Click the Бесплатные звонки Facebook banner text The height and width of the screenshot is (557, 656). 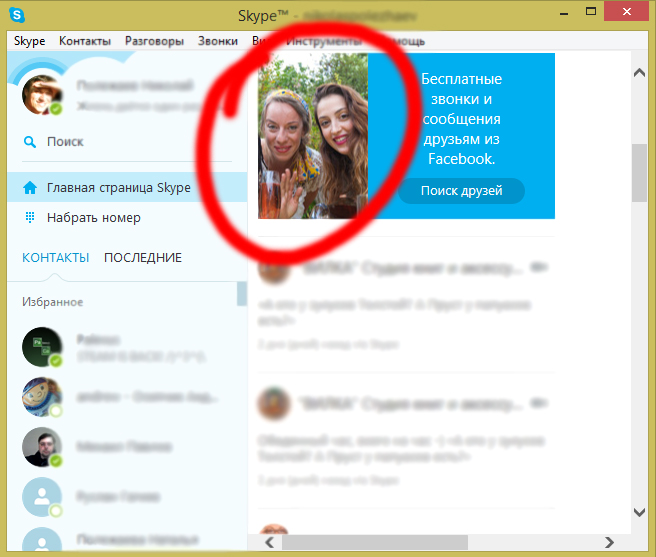461,119
